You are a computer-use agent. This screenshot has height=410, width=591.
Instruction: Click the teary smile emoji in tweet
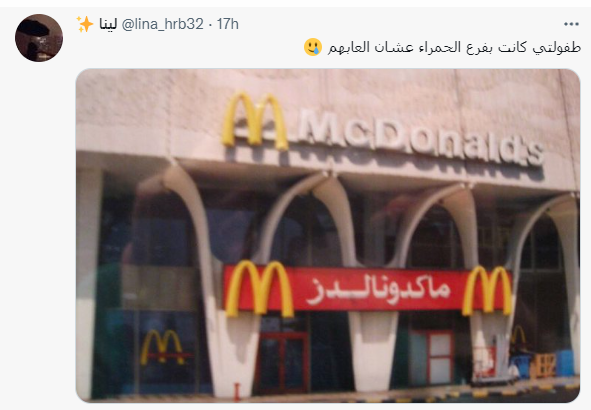click(x=313, y=47)
